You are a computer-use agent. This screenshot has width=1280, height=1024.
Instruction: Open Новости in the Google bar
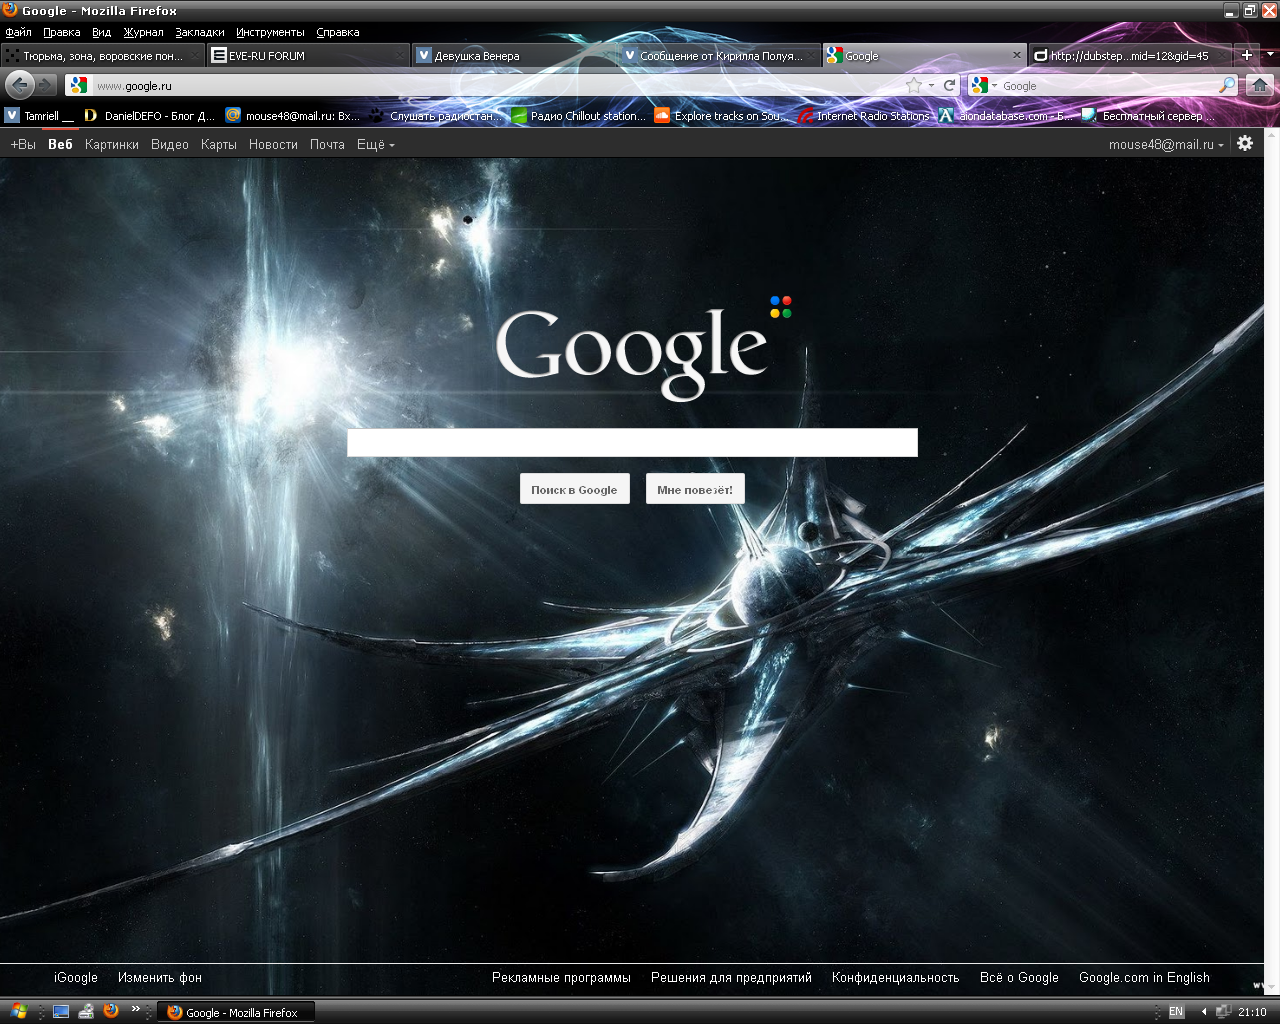pos(273,144)
